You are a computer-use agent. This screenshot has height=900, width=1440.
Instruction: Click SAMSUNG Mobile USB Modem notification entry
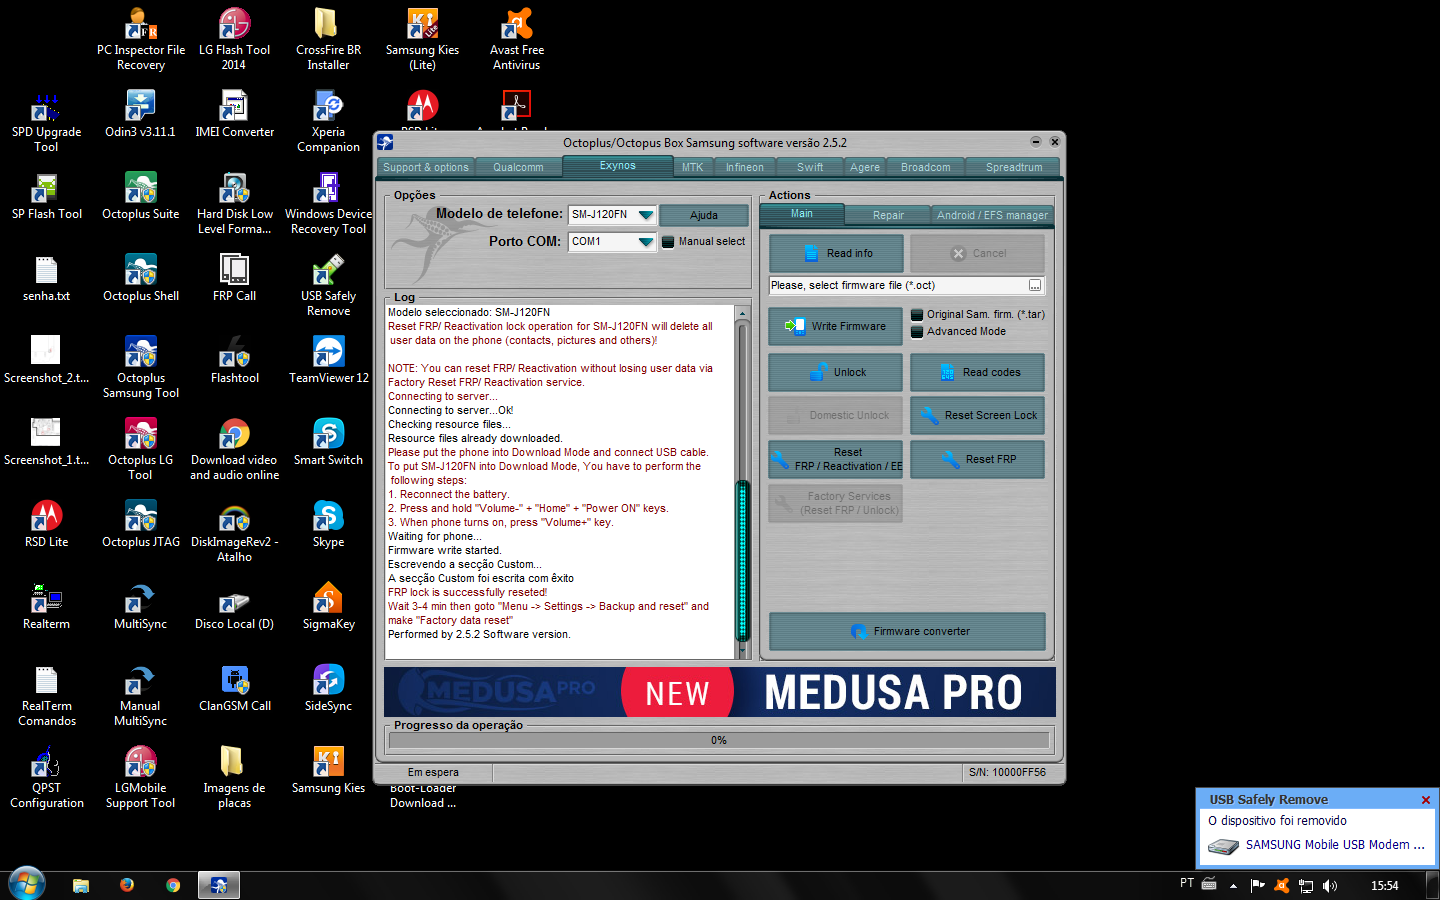[x=1316, y=845]
